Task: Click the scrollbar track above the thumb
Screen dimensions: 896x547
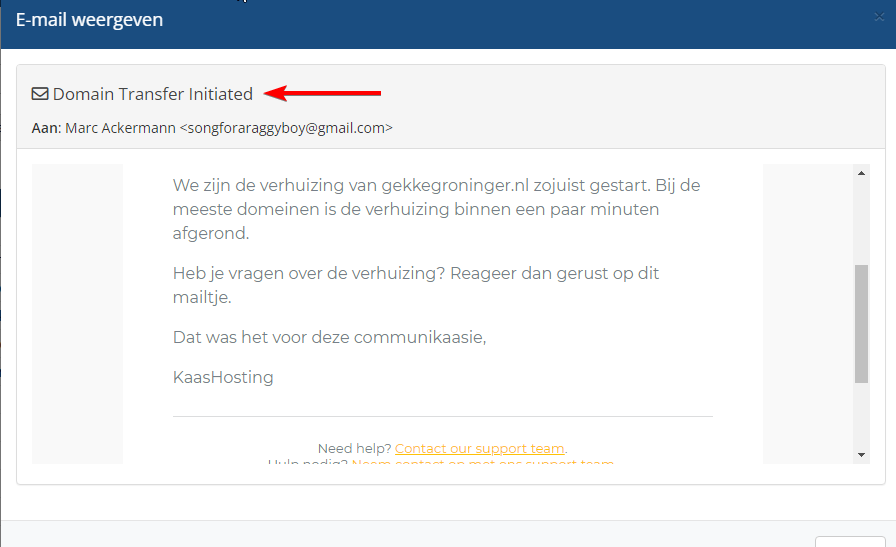Action: pos(861,222)
